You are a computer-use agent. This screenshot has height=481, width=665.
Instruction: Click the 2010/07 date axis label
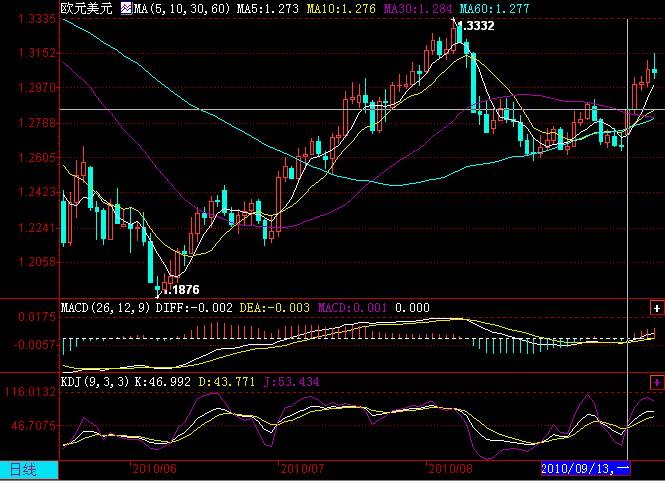[x=302, y=469]
